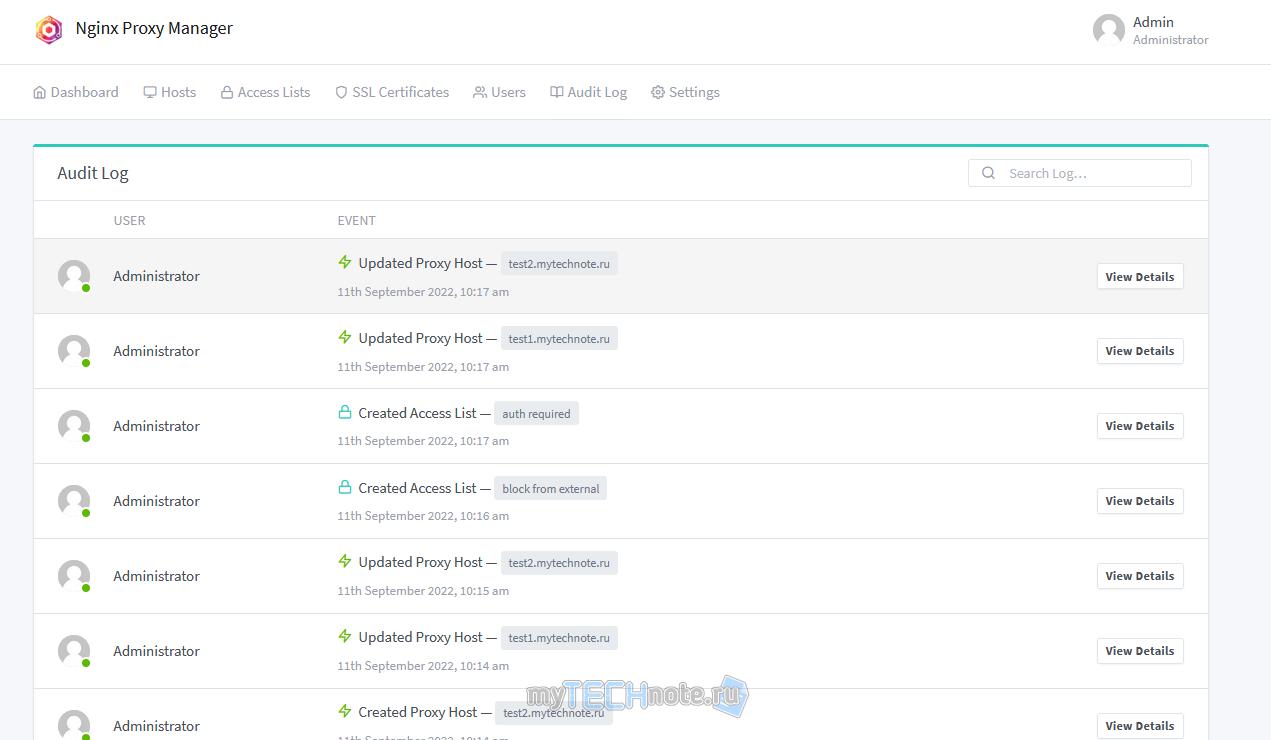Click the 'auth required' tag

(x=536, y=414)
